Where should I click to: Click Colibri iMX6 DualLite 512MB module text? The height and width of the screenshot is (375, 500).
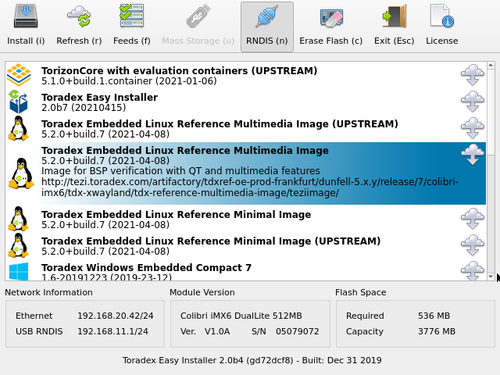point(241,316)
